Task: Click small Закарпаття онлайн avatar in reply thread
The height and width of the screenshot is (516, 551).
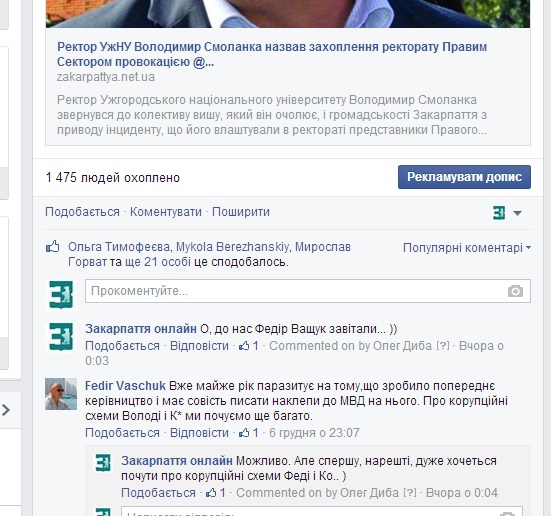Action: coord(103,463)
